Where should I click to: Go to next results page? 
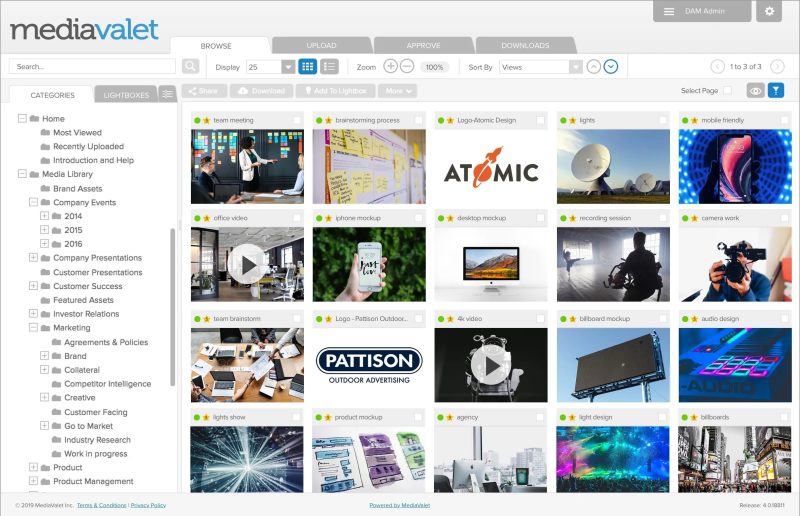tap(777, 67)
